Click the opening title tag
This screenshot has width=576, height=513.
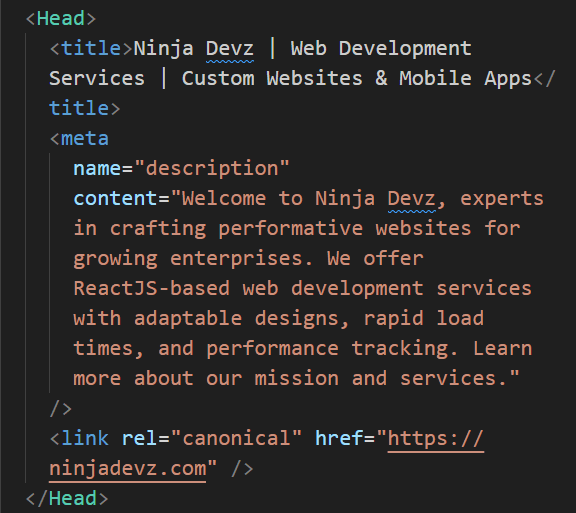[x=91, y=49]
